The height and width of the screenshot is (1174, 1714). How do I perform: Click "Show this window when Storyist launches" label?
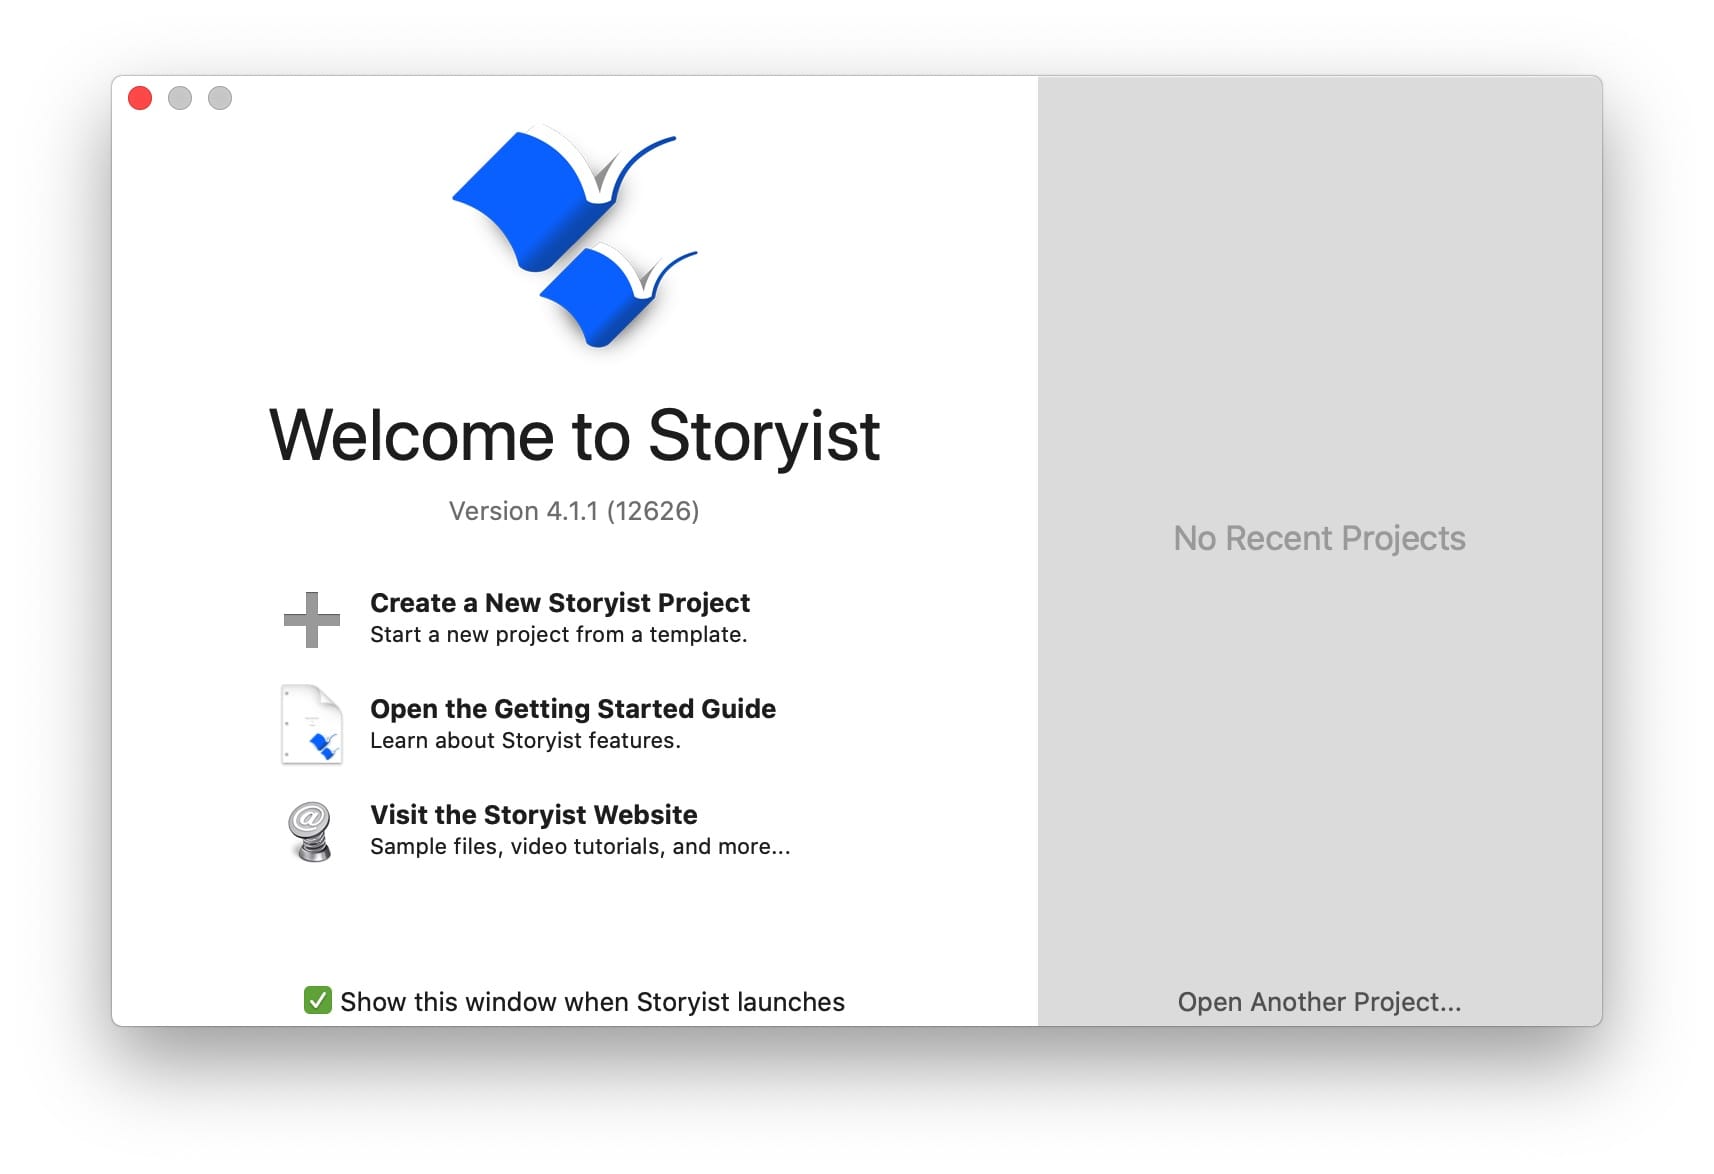coord(592,1002)
